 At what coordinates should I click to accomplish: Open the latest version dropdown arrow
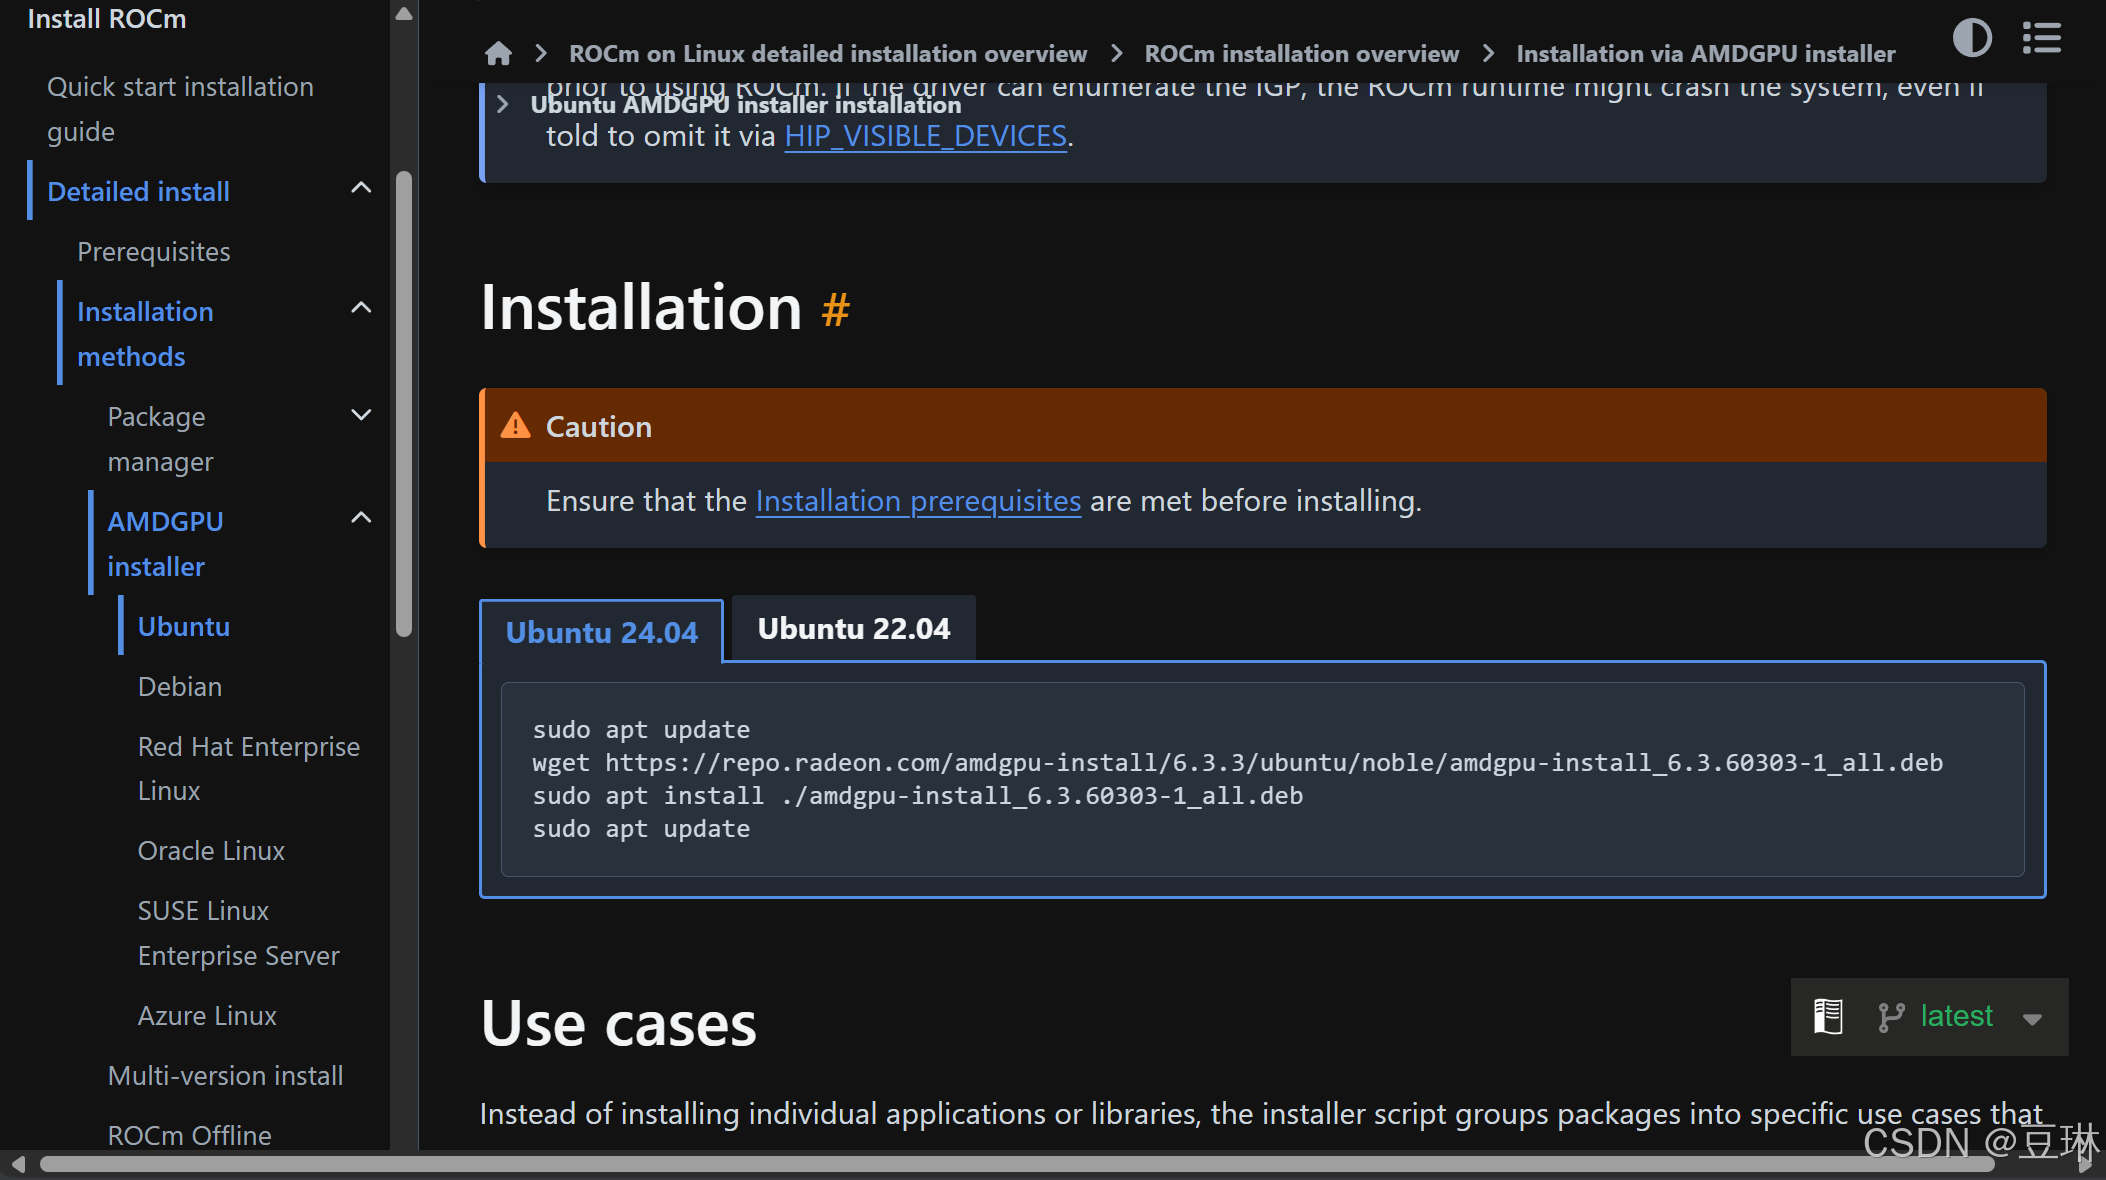[2031, 1019]
